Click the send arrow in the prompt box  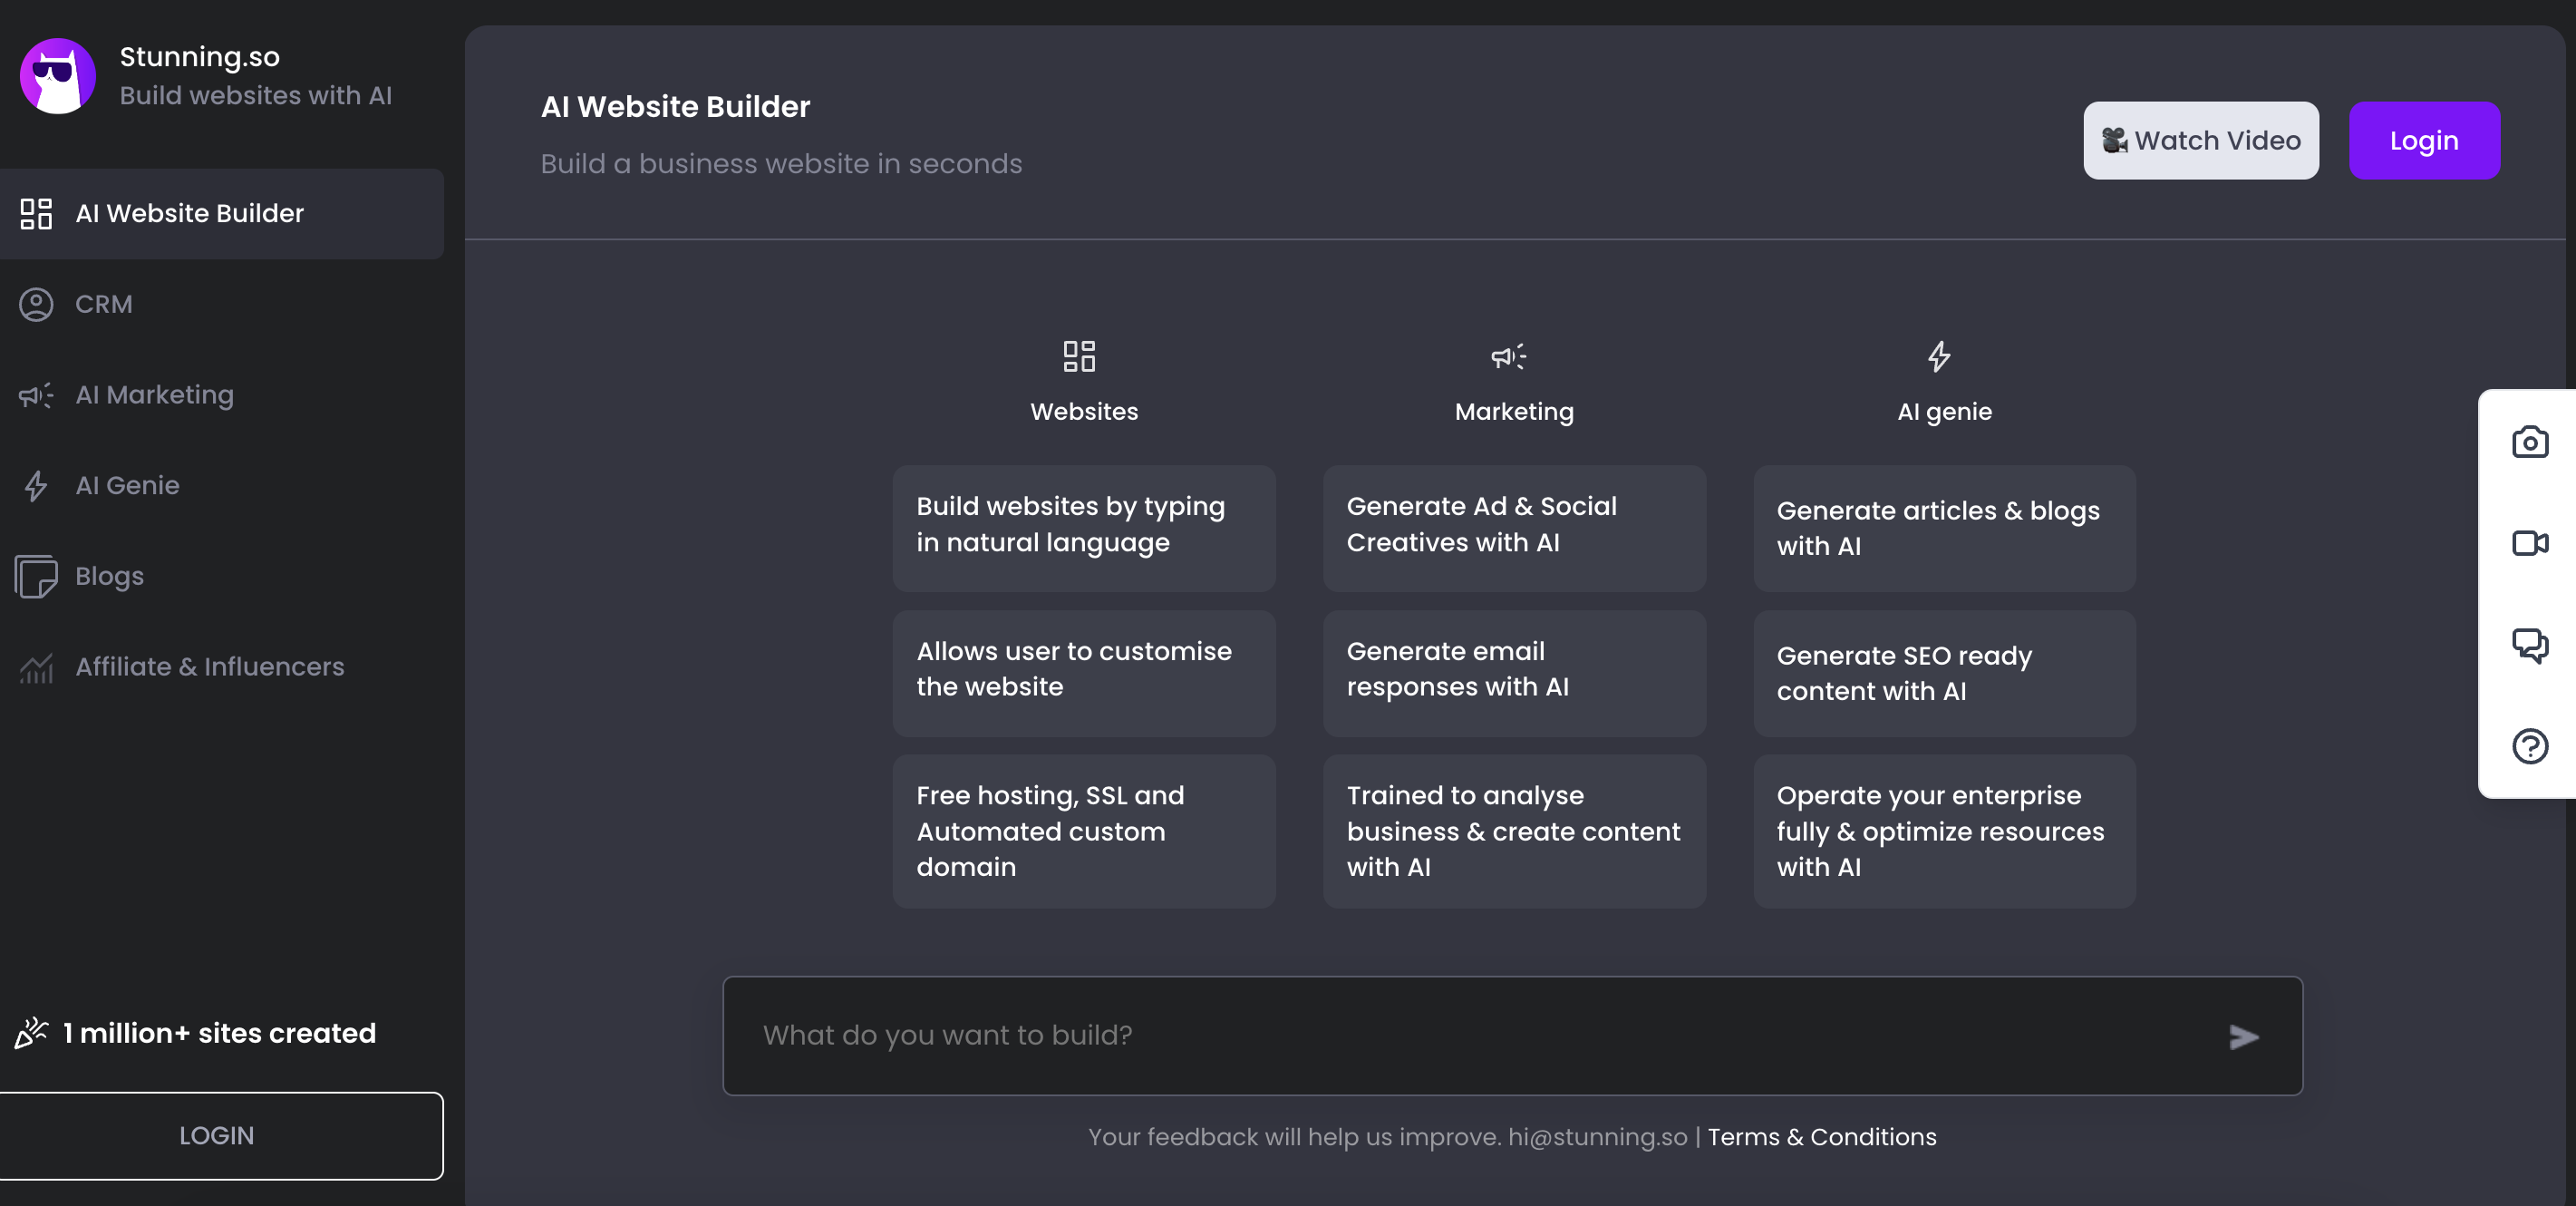point(2243,1037)
